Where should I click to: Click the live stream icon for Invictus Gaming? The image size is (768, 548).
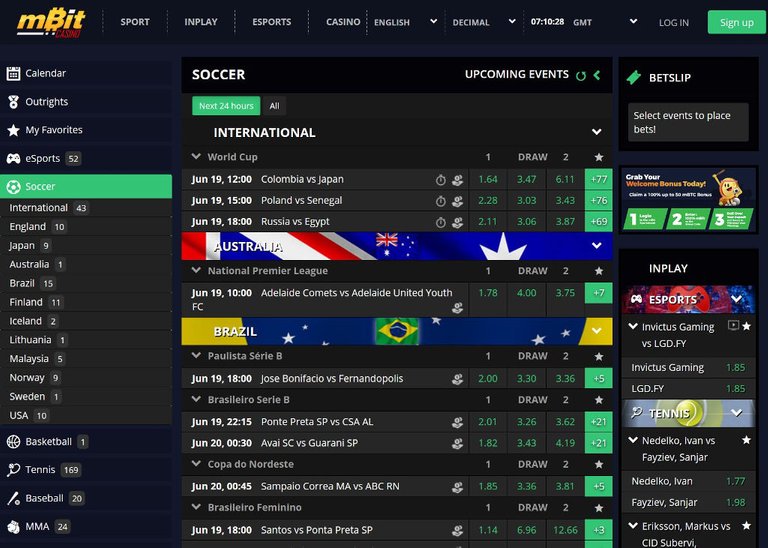point(733,325)
